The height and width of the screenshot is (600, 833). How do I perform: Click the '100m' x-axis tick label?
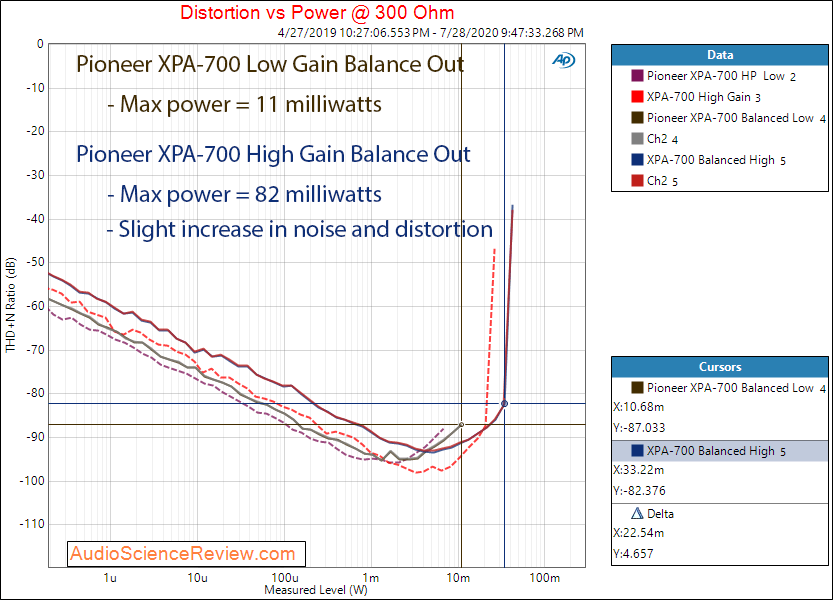(545, 578)
